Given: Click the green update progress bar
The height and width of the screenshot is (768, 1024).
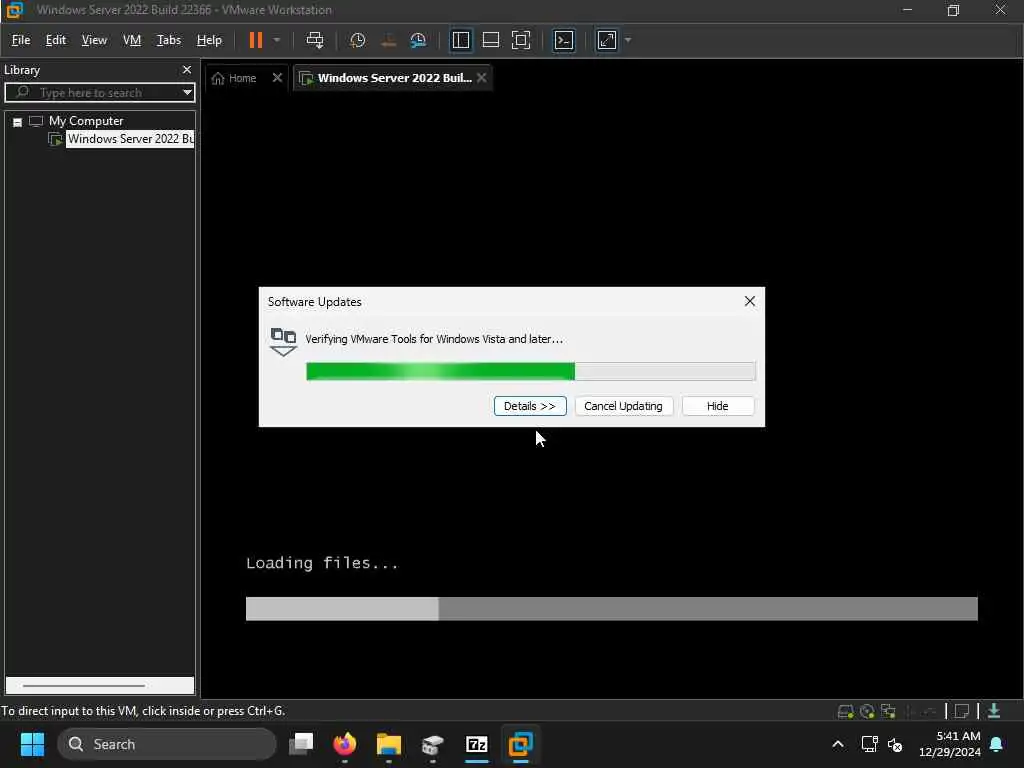Looking at the screenshot, I should tap(530, 371).
